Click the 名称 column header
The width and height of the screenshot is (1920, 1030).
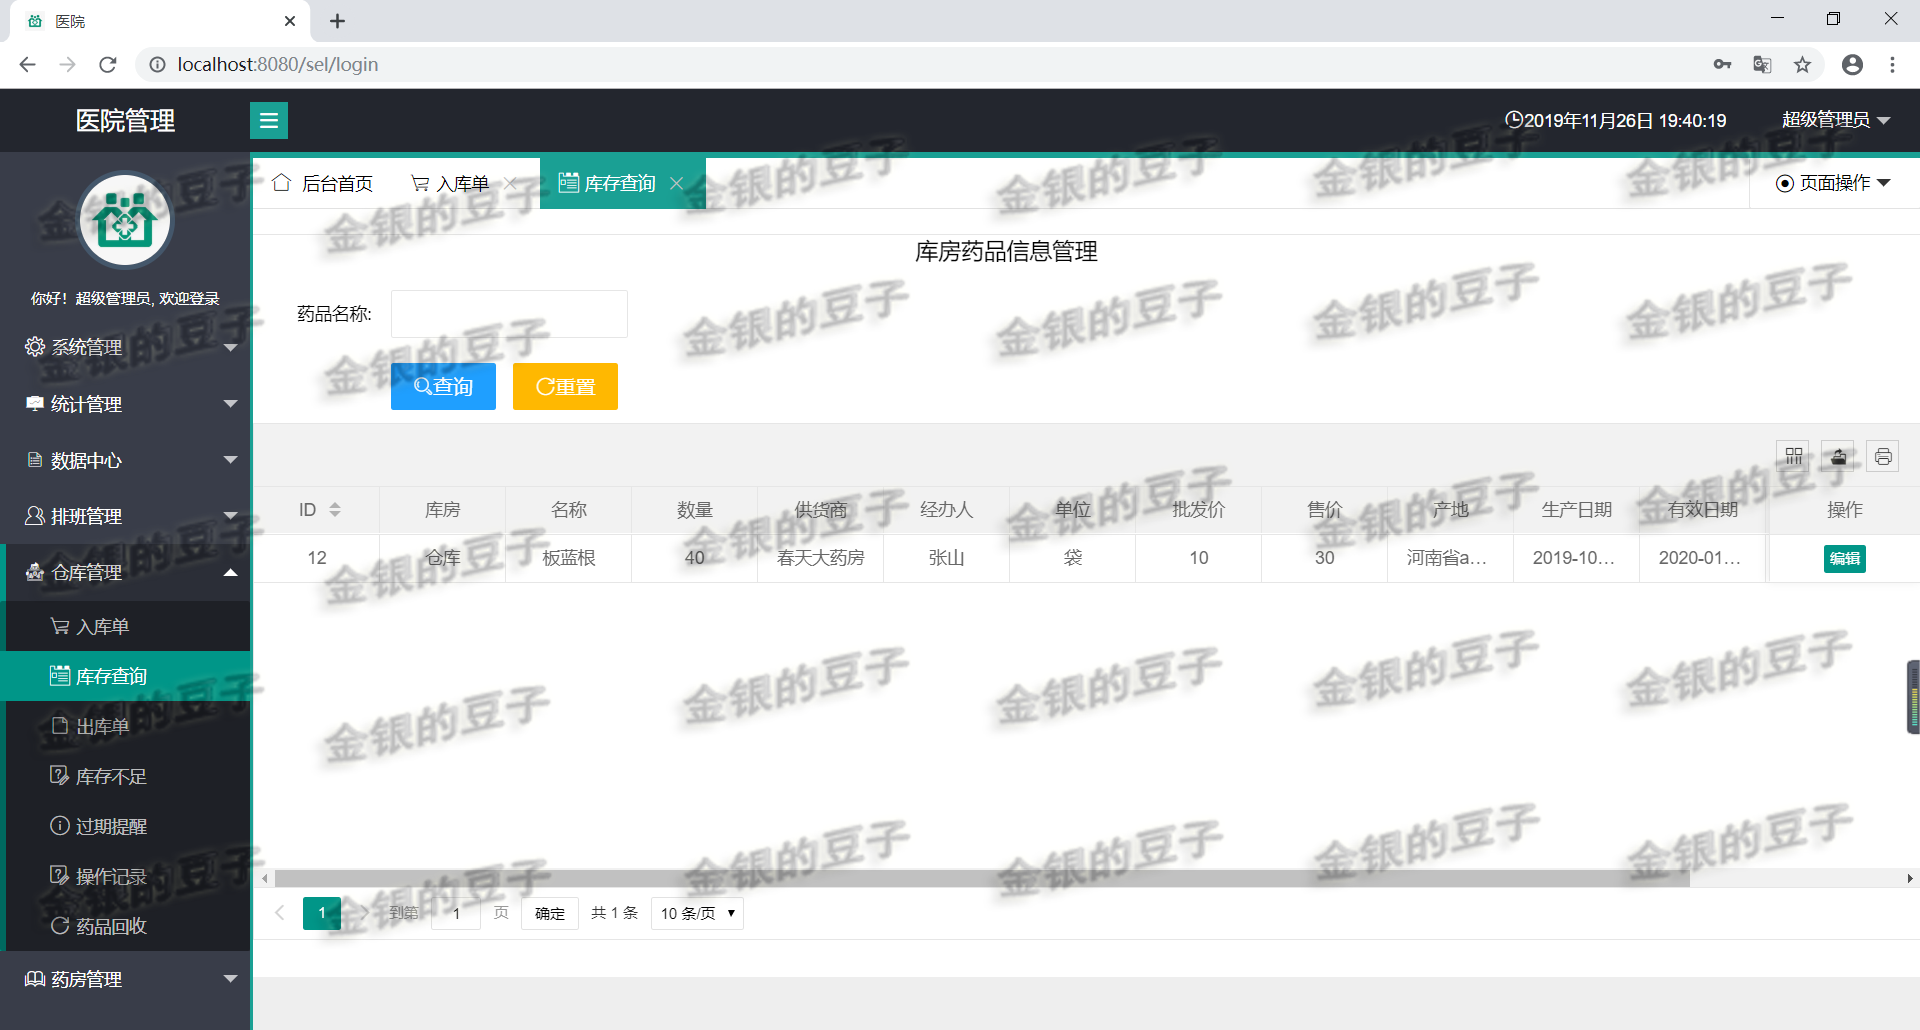pyautogui.click(x=569, y=510)
